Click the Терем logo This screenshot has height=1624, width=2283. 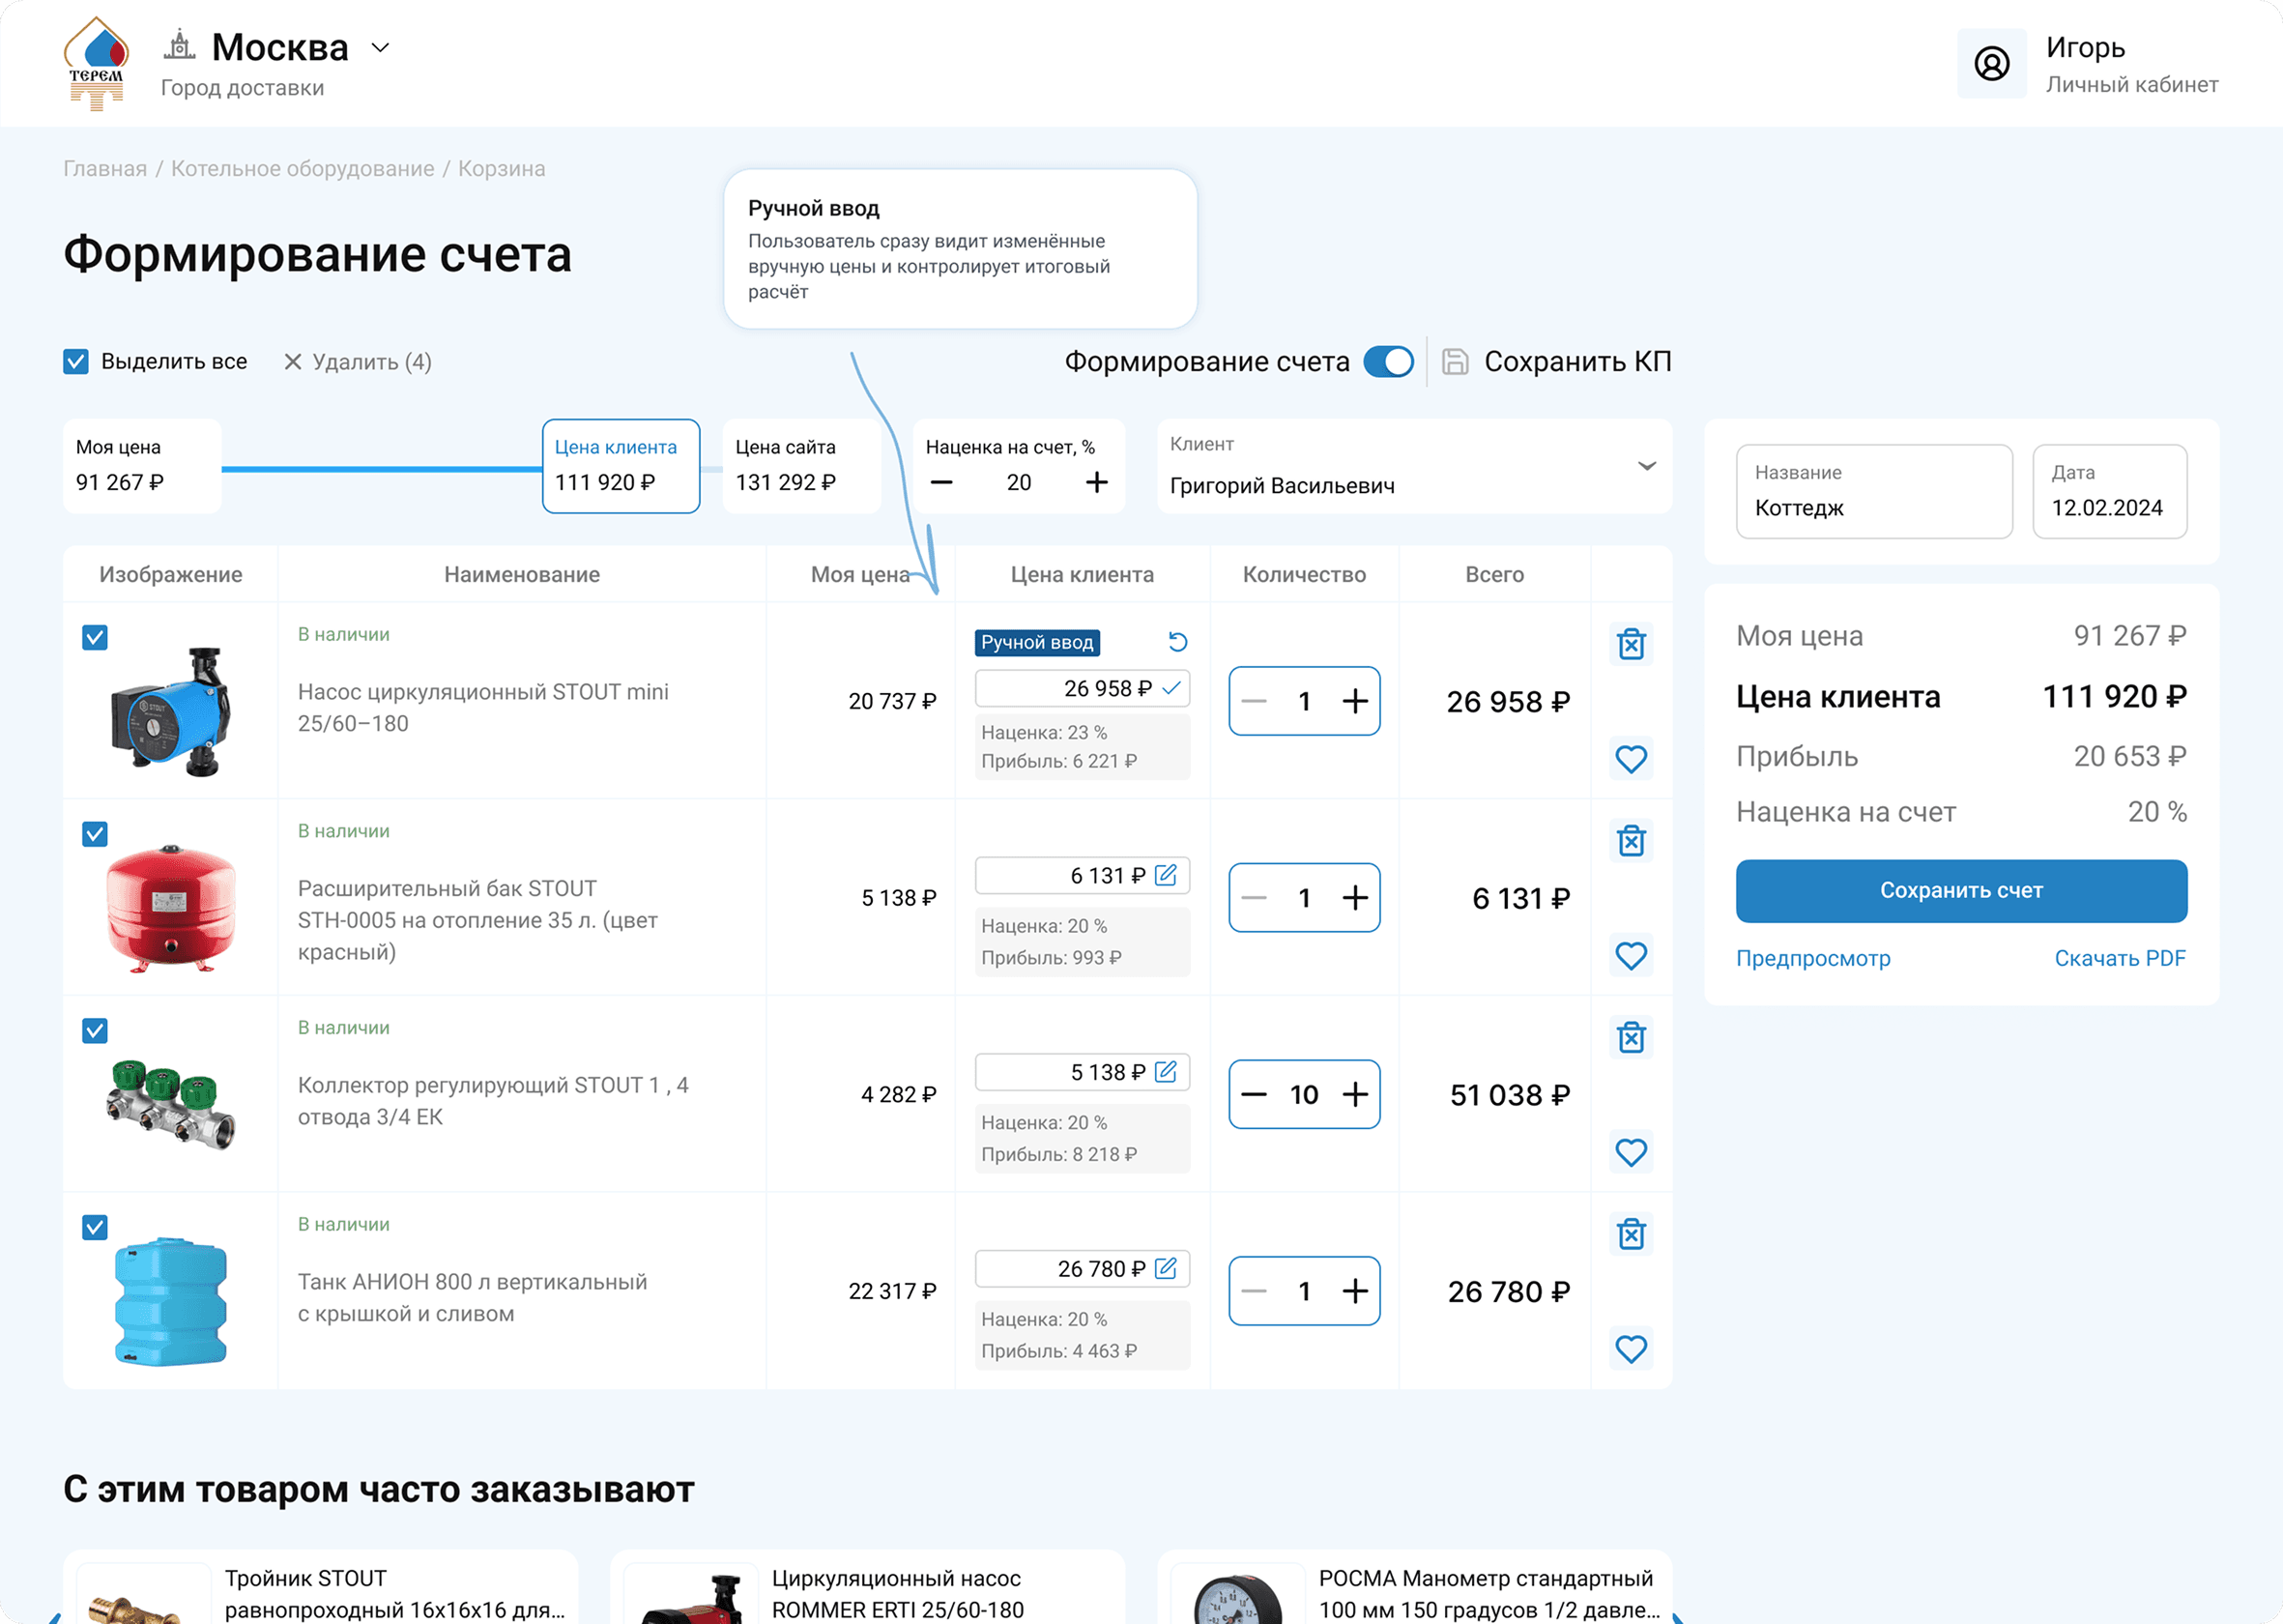(96, 63)
